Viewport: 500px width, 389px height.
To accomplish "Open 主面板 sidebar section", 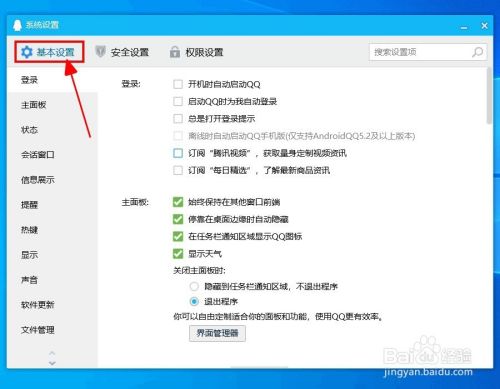I will click(33, 105).
